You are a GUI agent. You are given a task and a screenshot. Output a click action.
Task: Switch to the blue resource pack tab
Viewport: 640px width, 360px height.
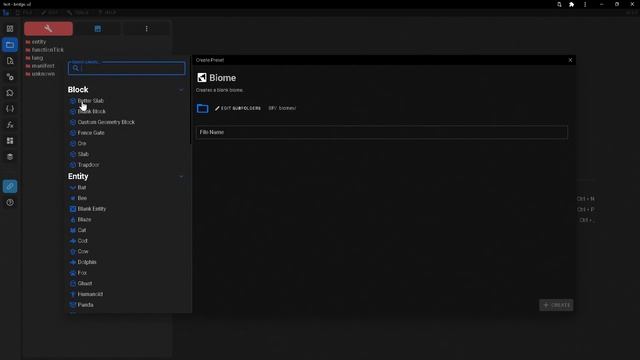coord(97,29)
